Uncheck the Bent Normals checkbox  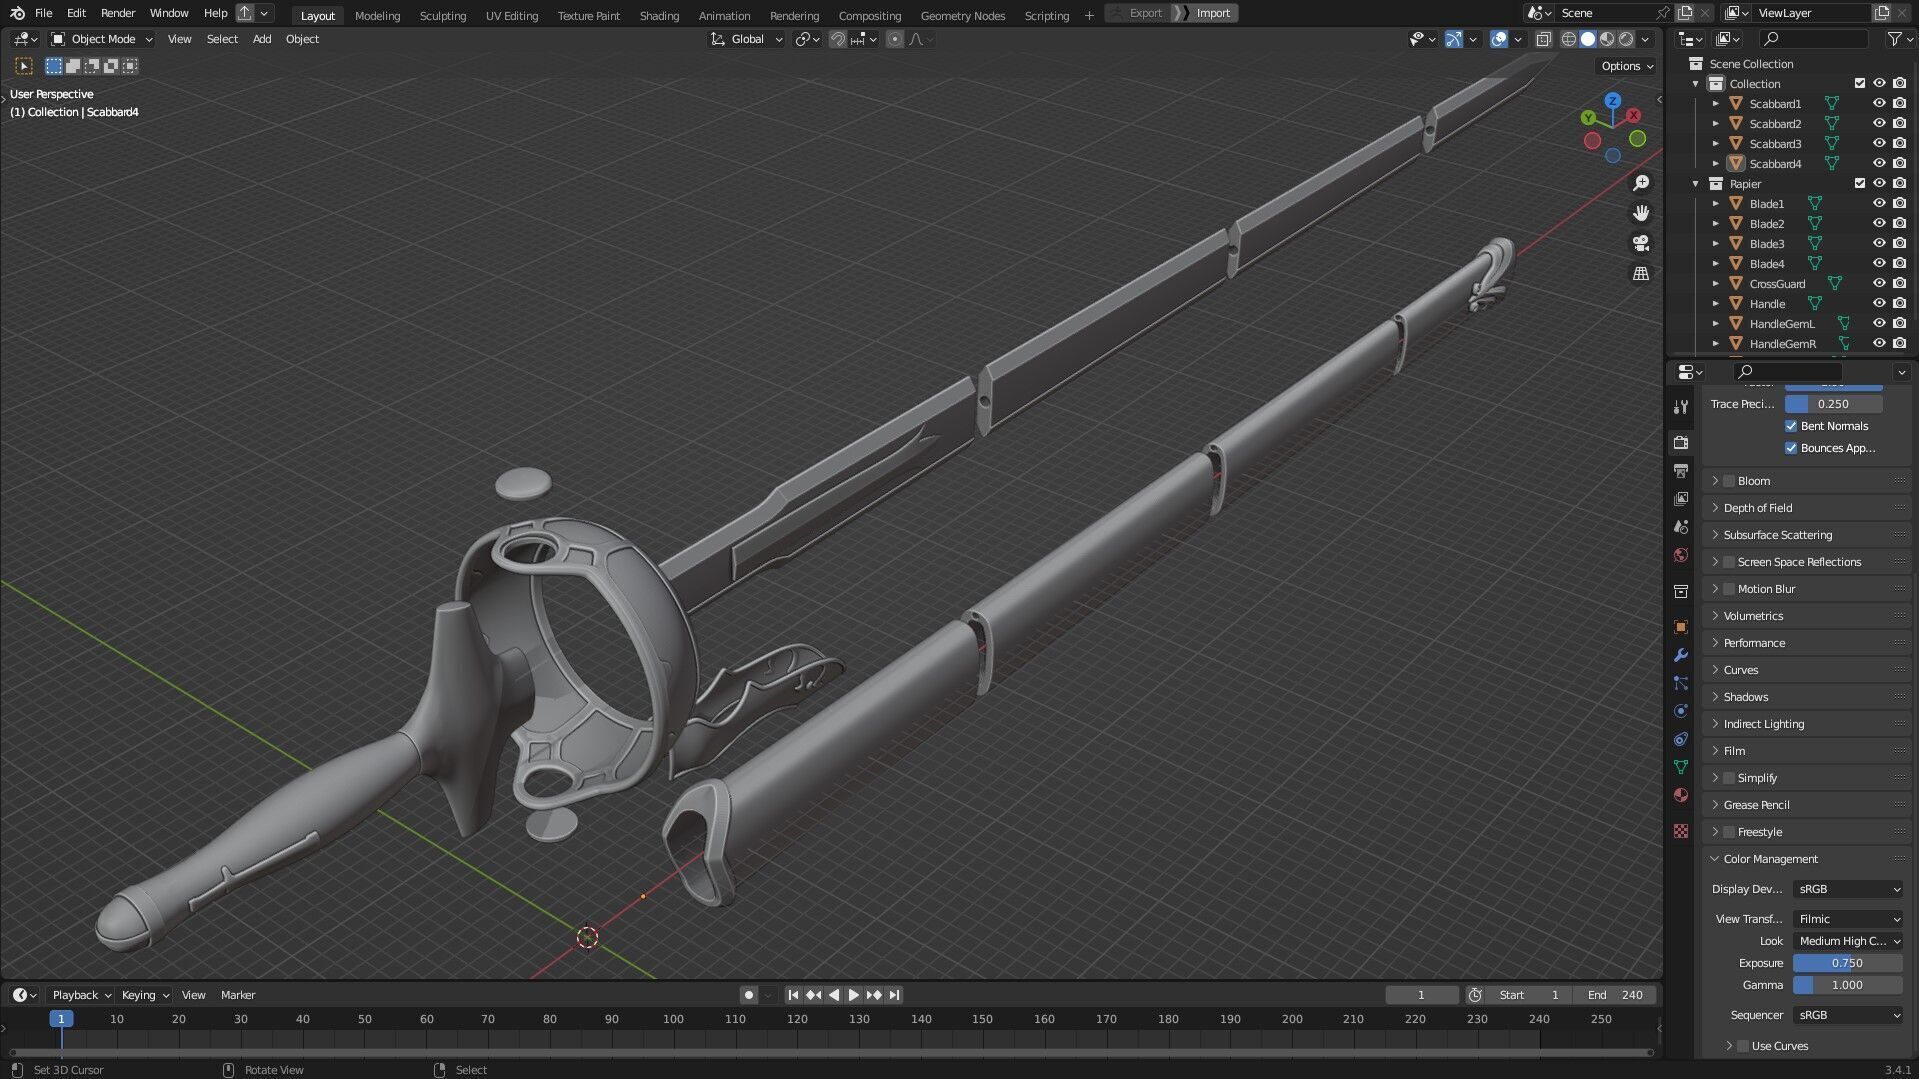click(1791, 426)
